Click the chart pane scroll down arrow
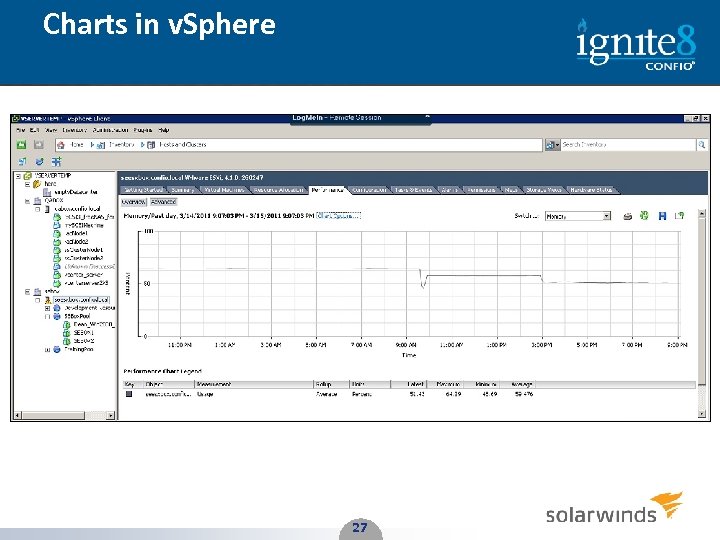This screenshot has width=720, height=540. click(x=702, y=414)
